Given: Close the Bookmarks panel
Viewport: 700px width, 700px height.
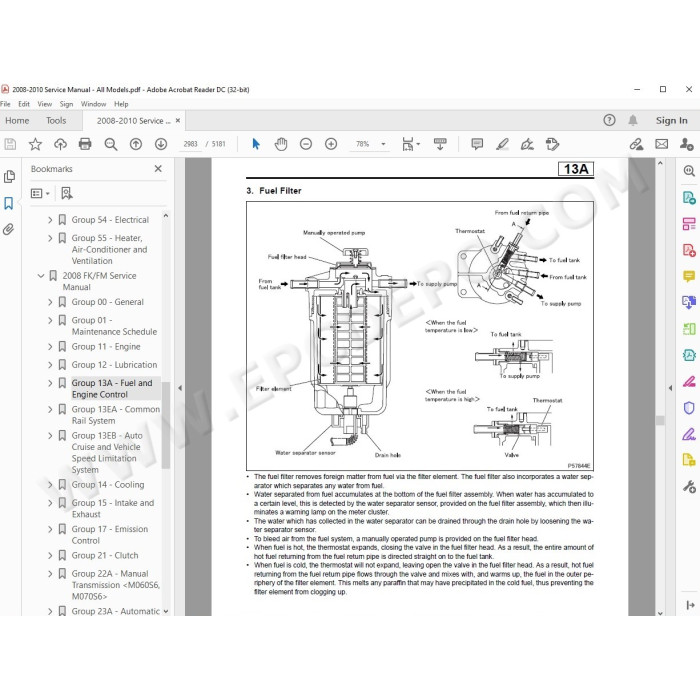Looking at the screenshot, I should click(158, 169).
